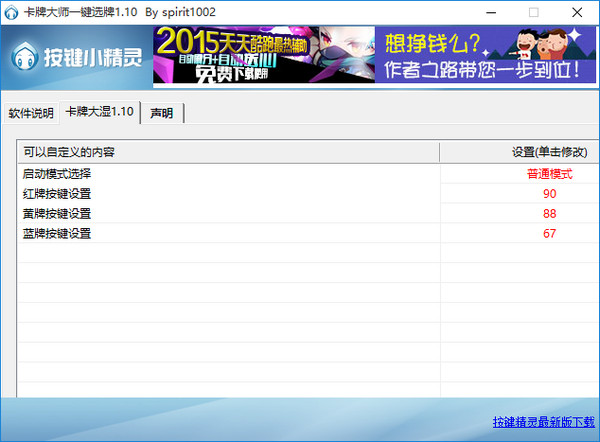Click the 设置(单击修改) column header
Screen dimensions: 600x442
tap(519, 152)
